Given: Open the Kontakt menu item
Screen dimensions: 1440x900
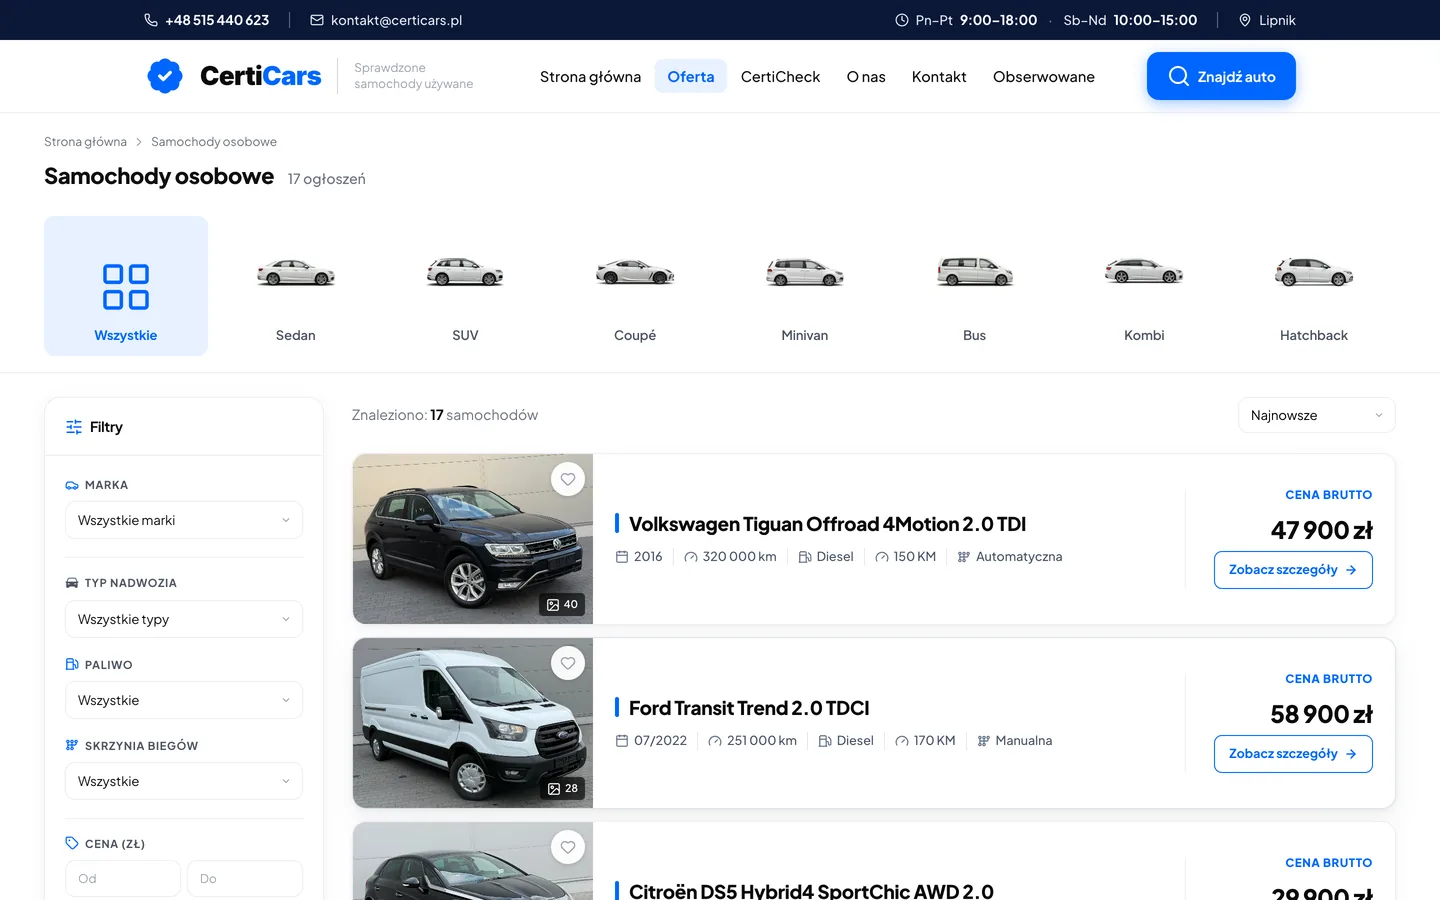Looking at the screenshot, I should click(939, 76).
